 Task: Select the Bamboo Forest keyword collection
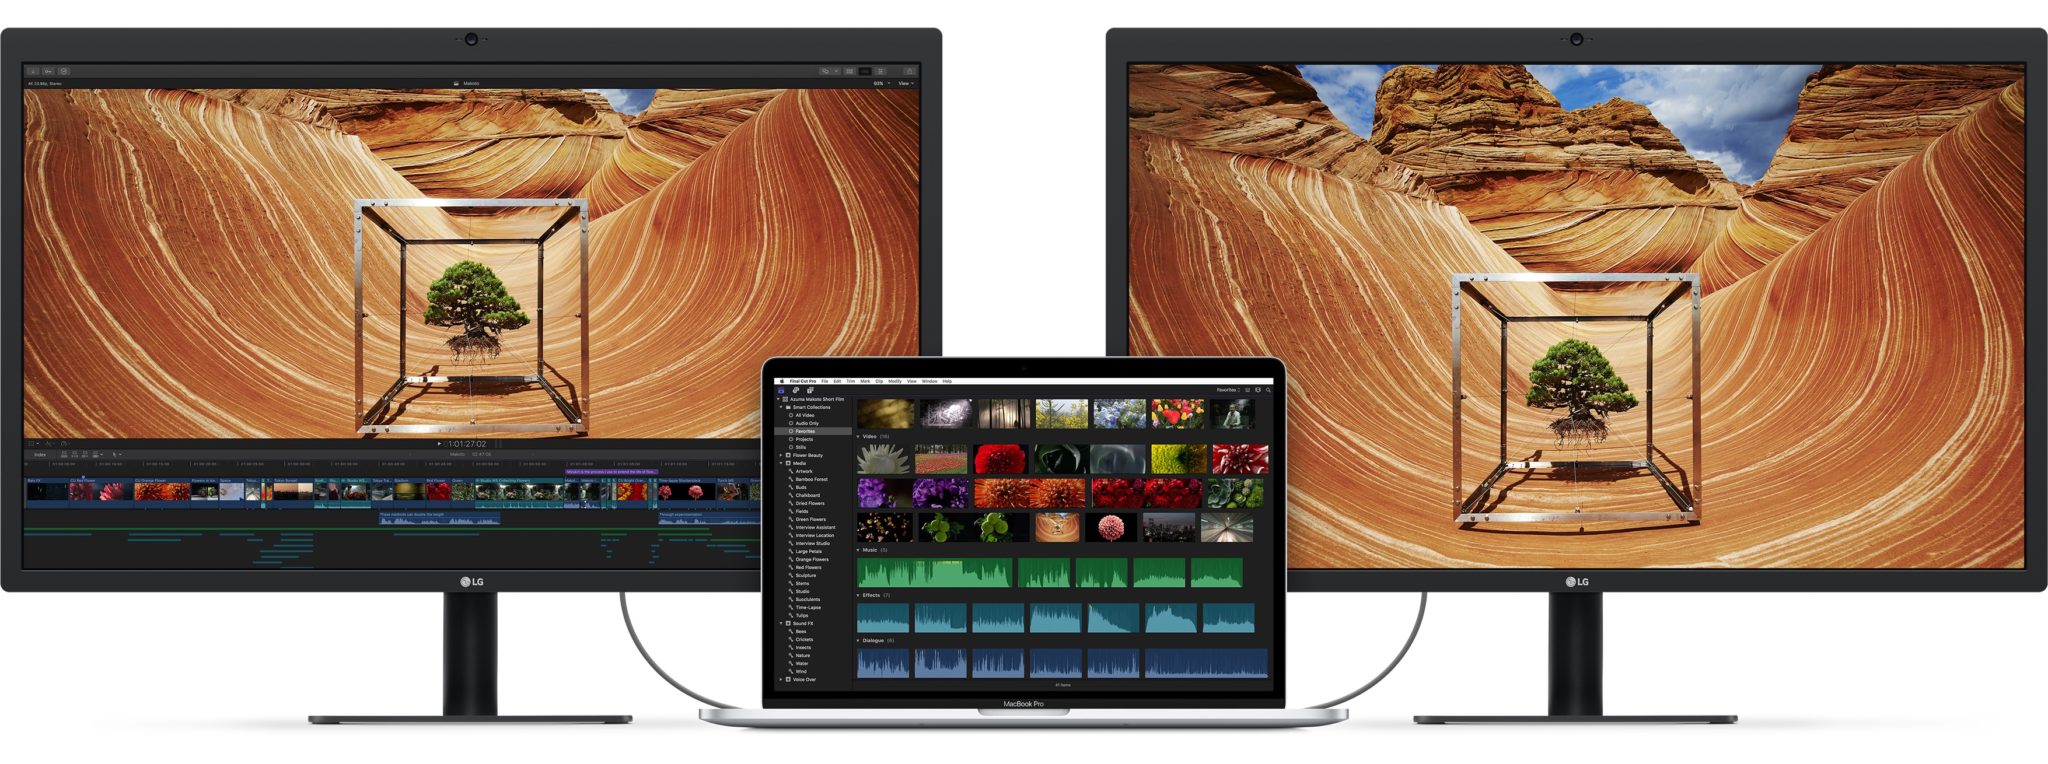(811, 479)
